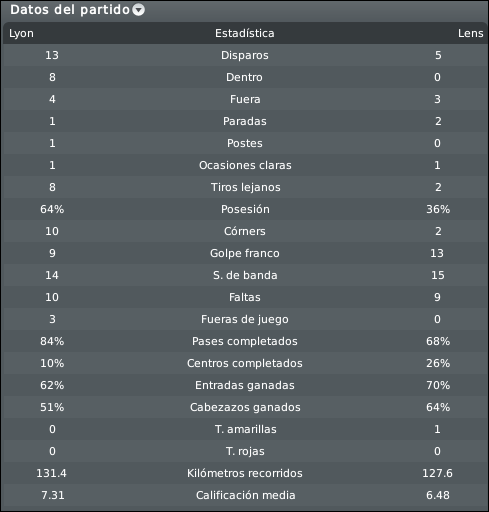Click the Estadística column header
Screen dimensions: 489x512
point(245,33)
